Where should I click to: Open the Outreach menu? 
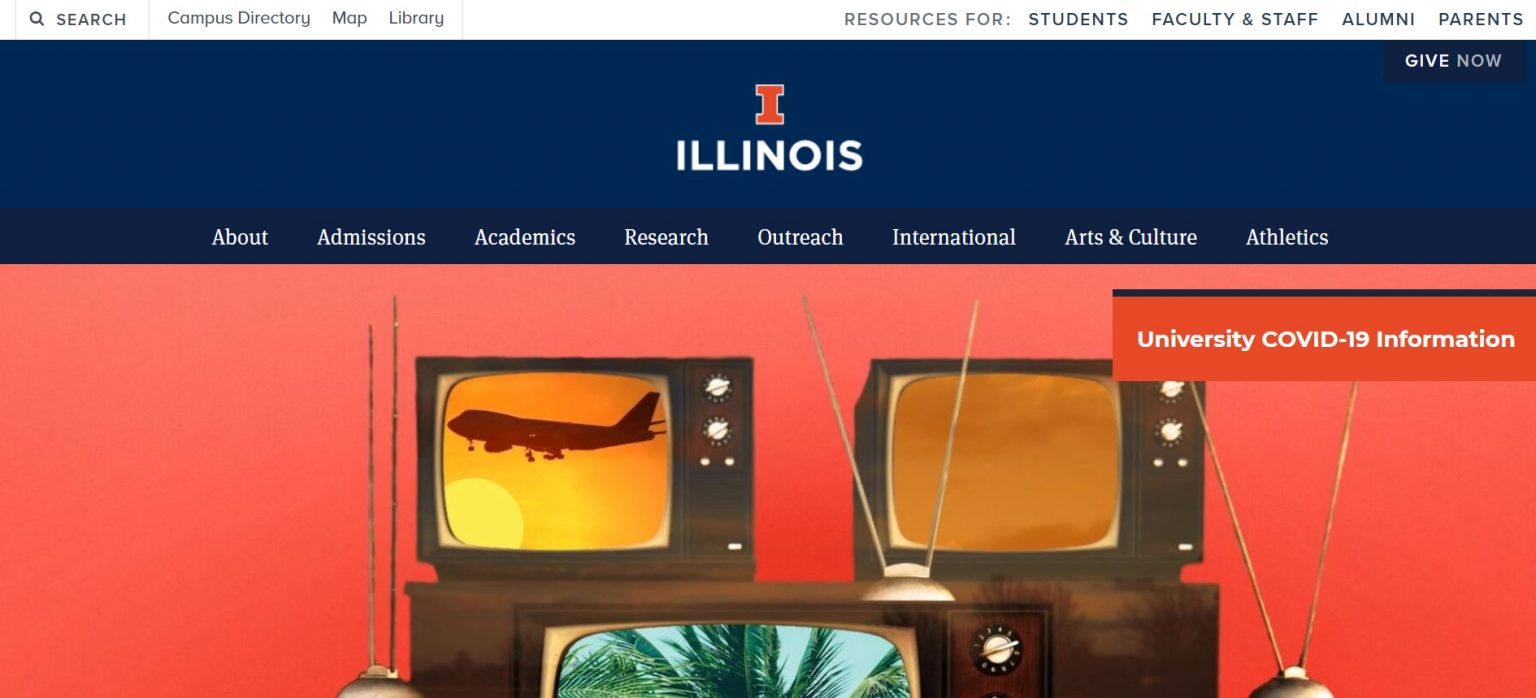coord(800,237)
